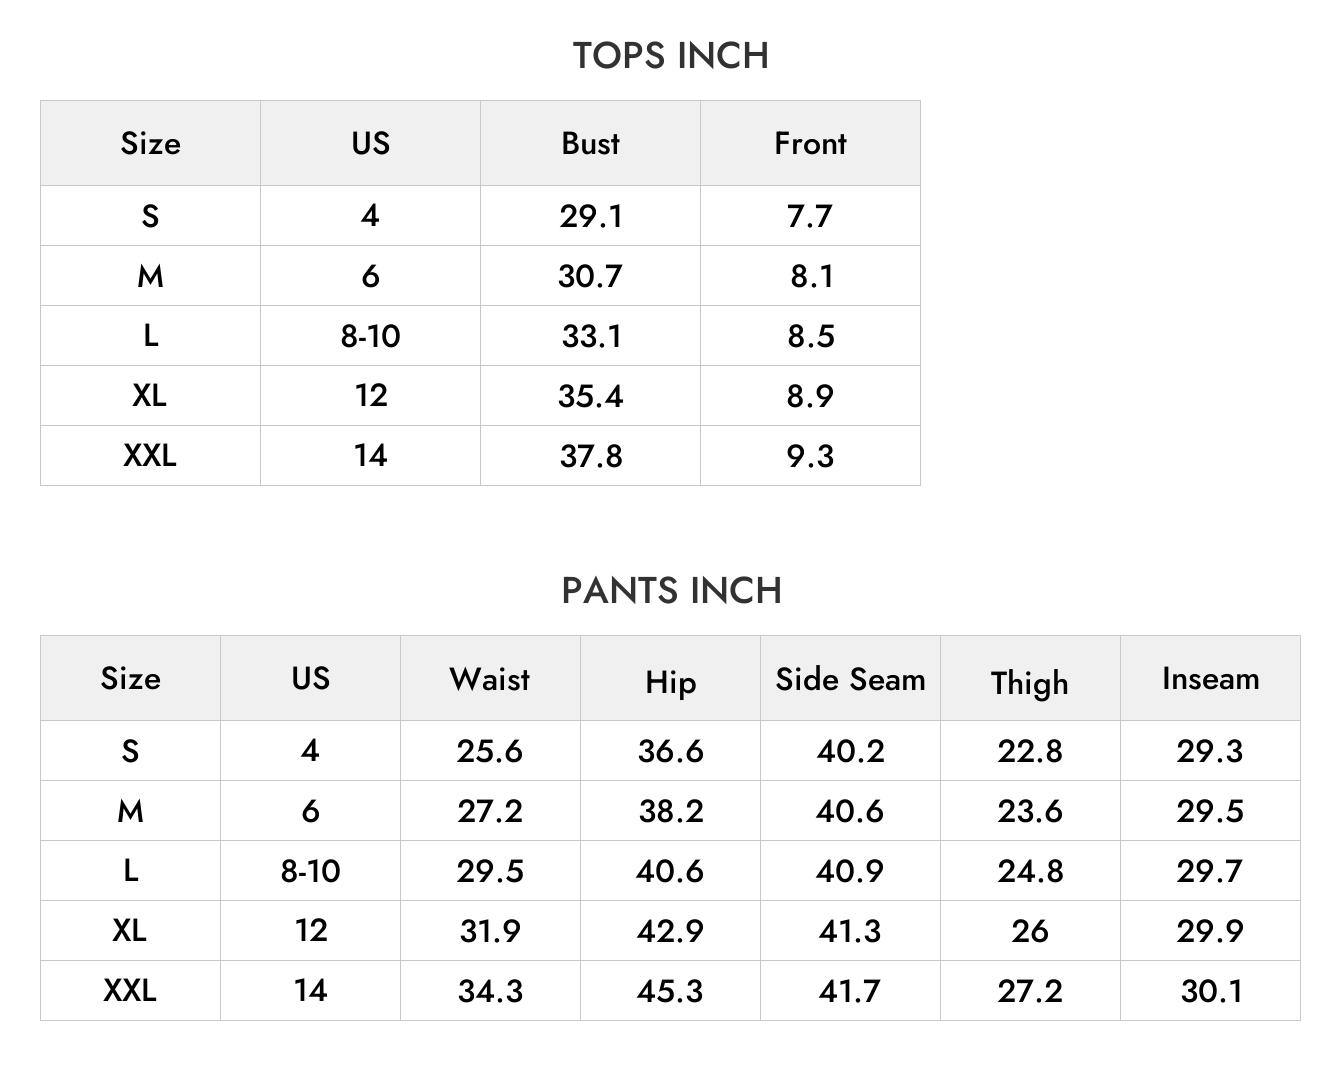Select the thigh value 26 for XL
This screenshot has width=1340, height=1090.
(x=1030, y=931)
